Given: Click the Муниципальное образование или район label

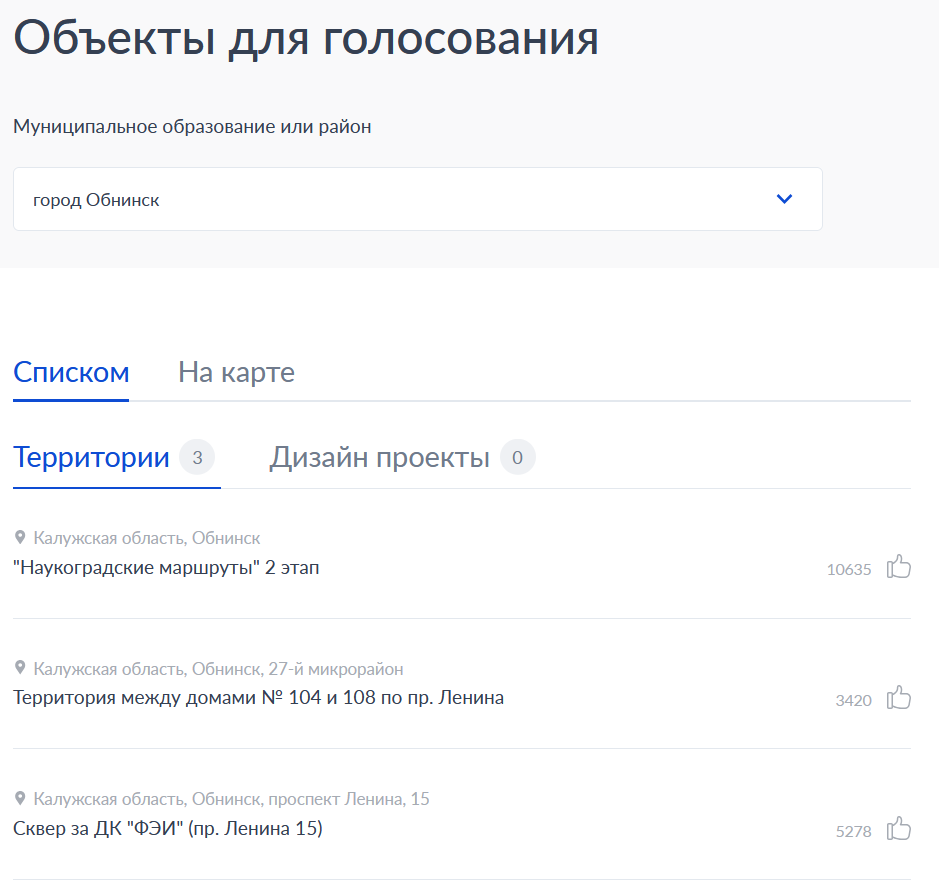Looking at the screenshot, I should (x=192, y=127).
